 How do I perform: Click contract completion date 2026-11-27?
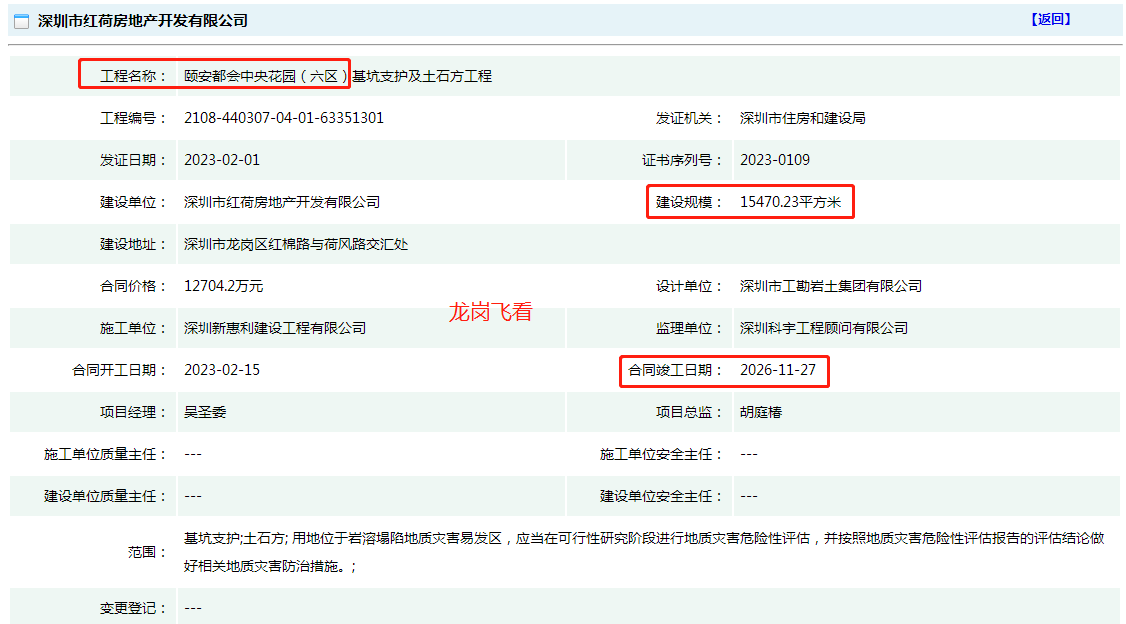tap(778, 370)
